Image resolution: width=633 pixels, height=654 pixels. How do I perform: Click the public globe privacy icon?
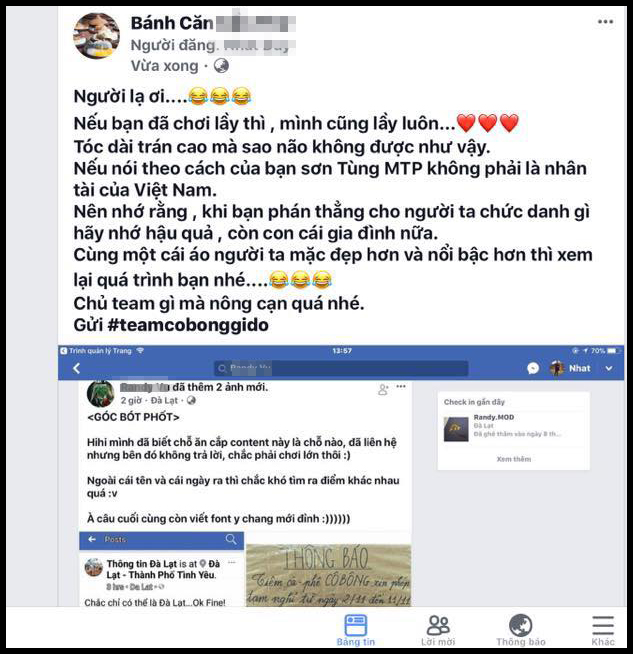221,65
